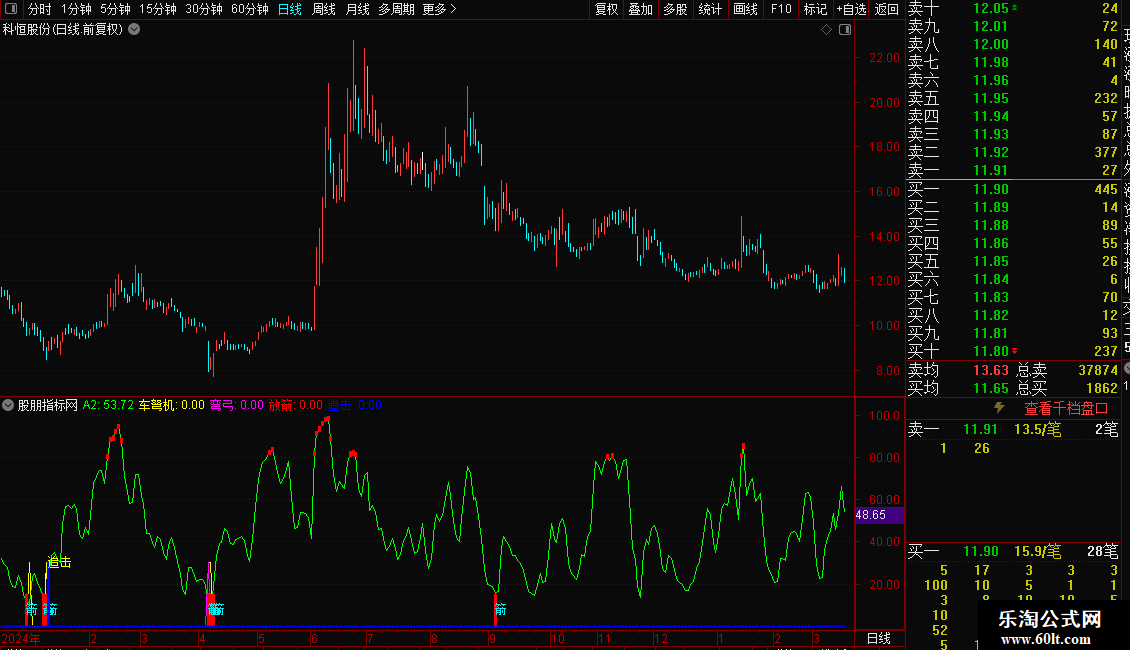Click the 15.9/笔 buy average text
The height and width of the screenshot is (650, 1130).
[1037, 552]
